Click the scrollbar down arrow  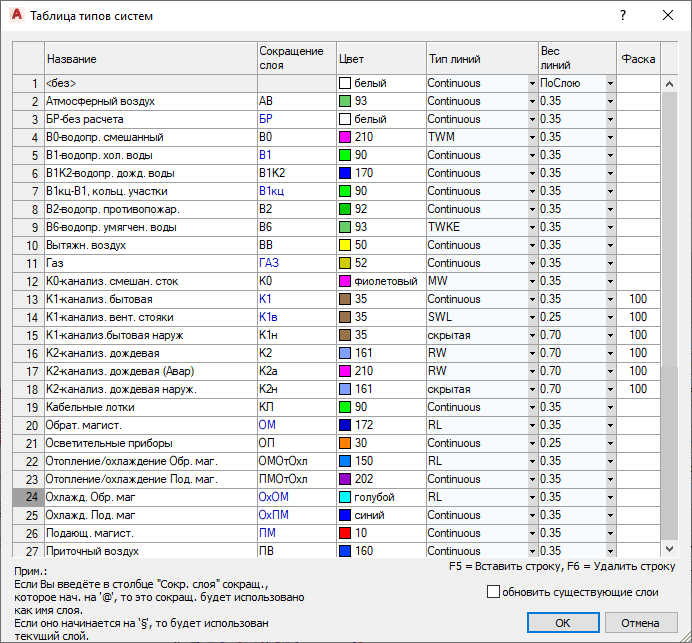tap(669, 549)
